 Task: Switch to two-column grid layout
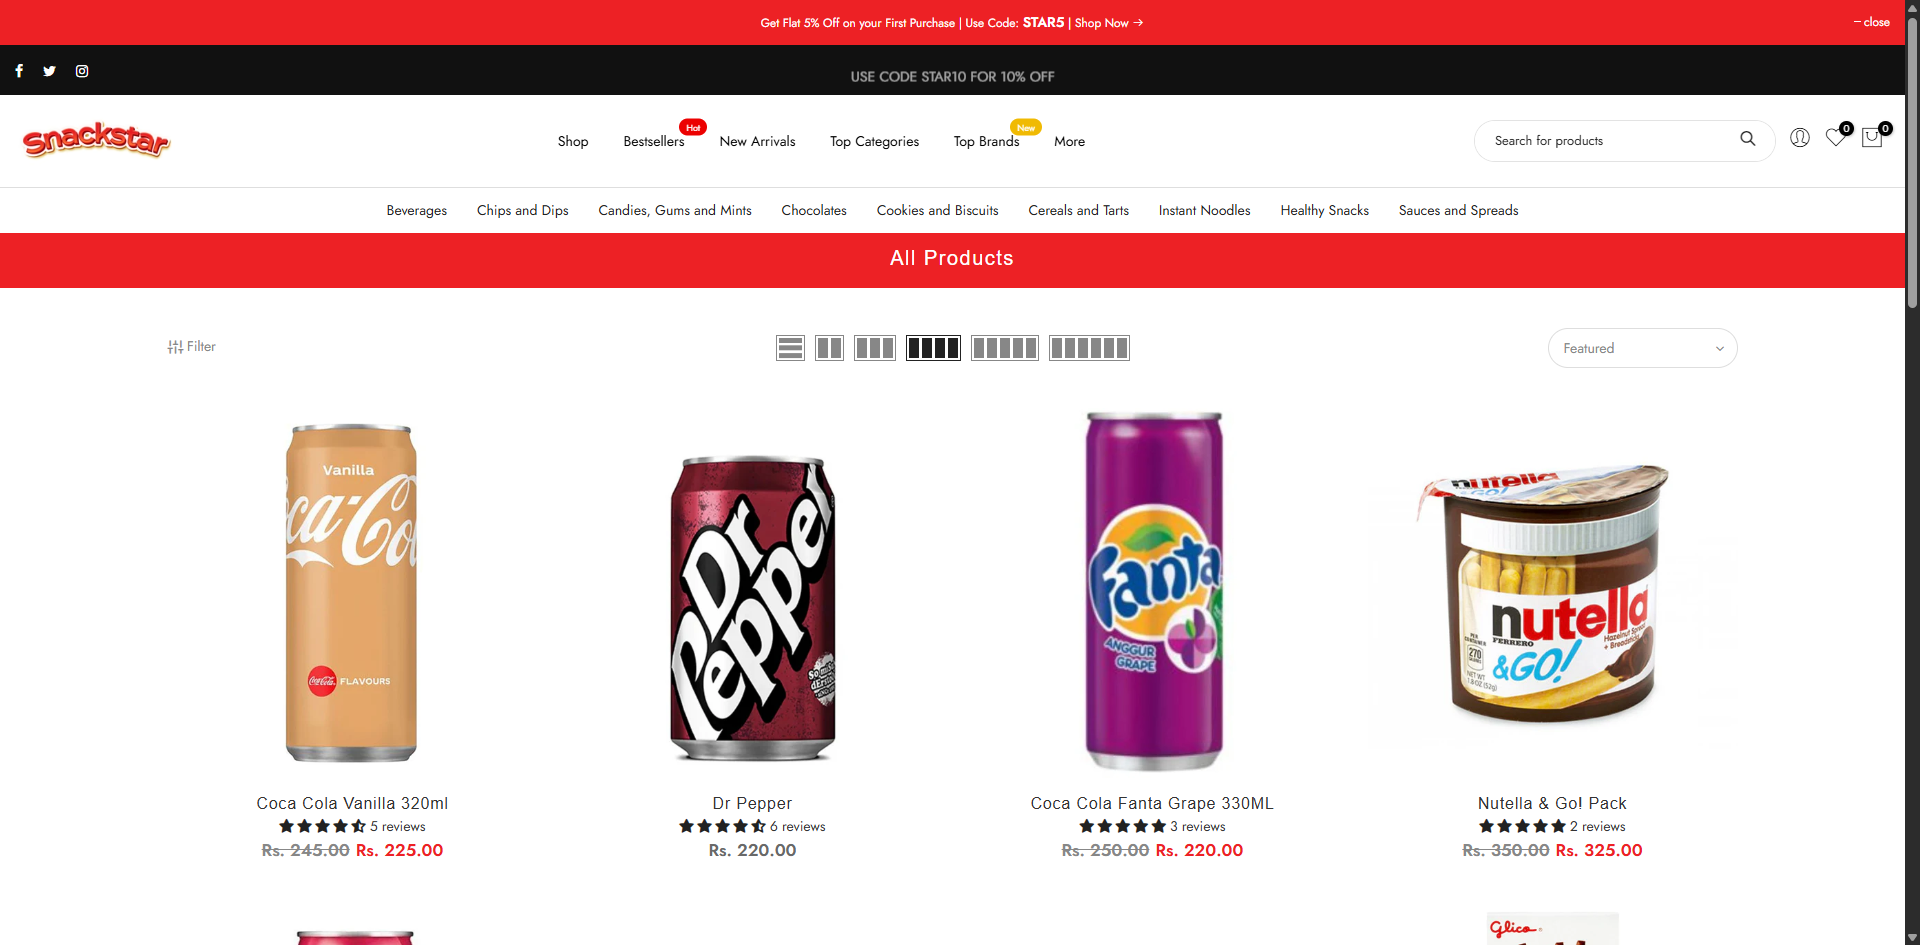coord(829,348)
